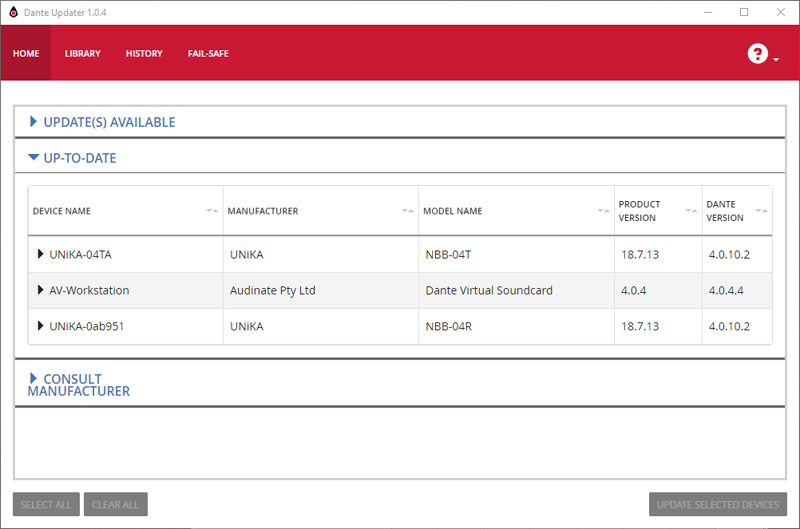Screen dimensions: 800x529
Task: Click Dante Updater logo in title bar
Action: pyautogui.click(x=11, y=12)
